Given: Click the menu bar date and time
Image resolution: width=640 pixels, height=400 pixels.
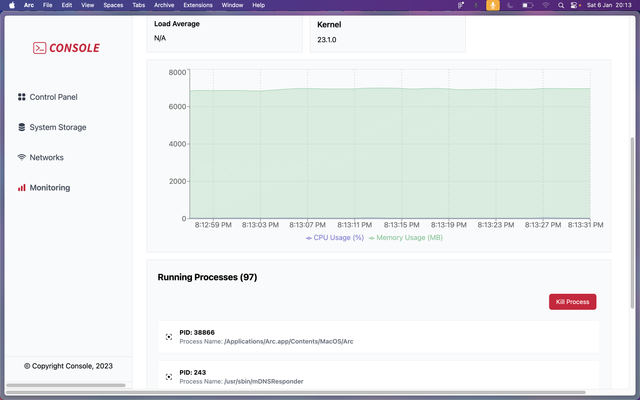Looking at the screenshot, I should point(609,5).
